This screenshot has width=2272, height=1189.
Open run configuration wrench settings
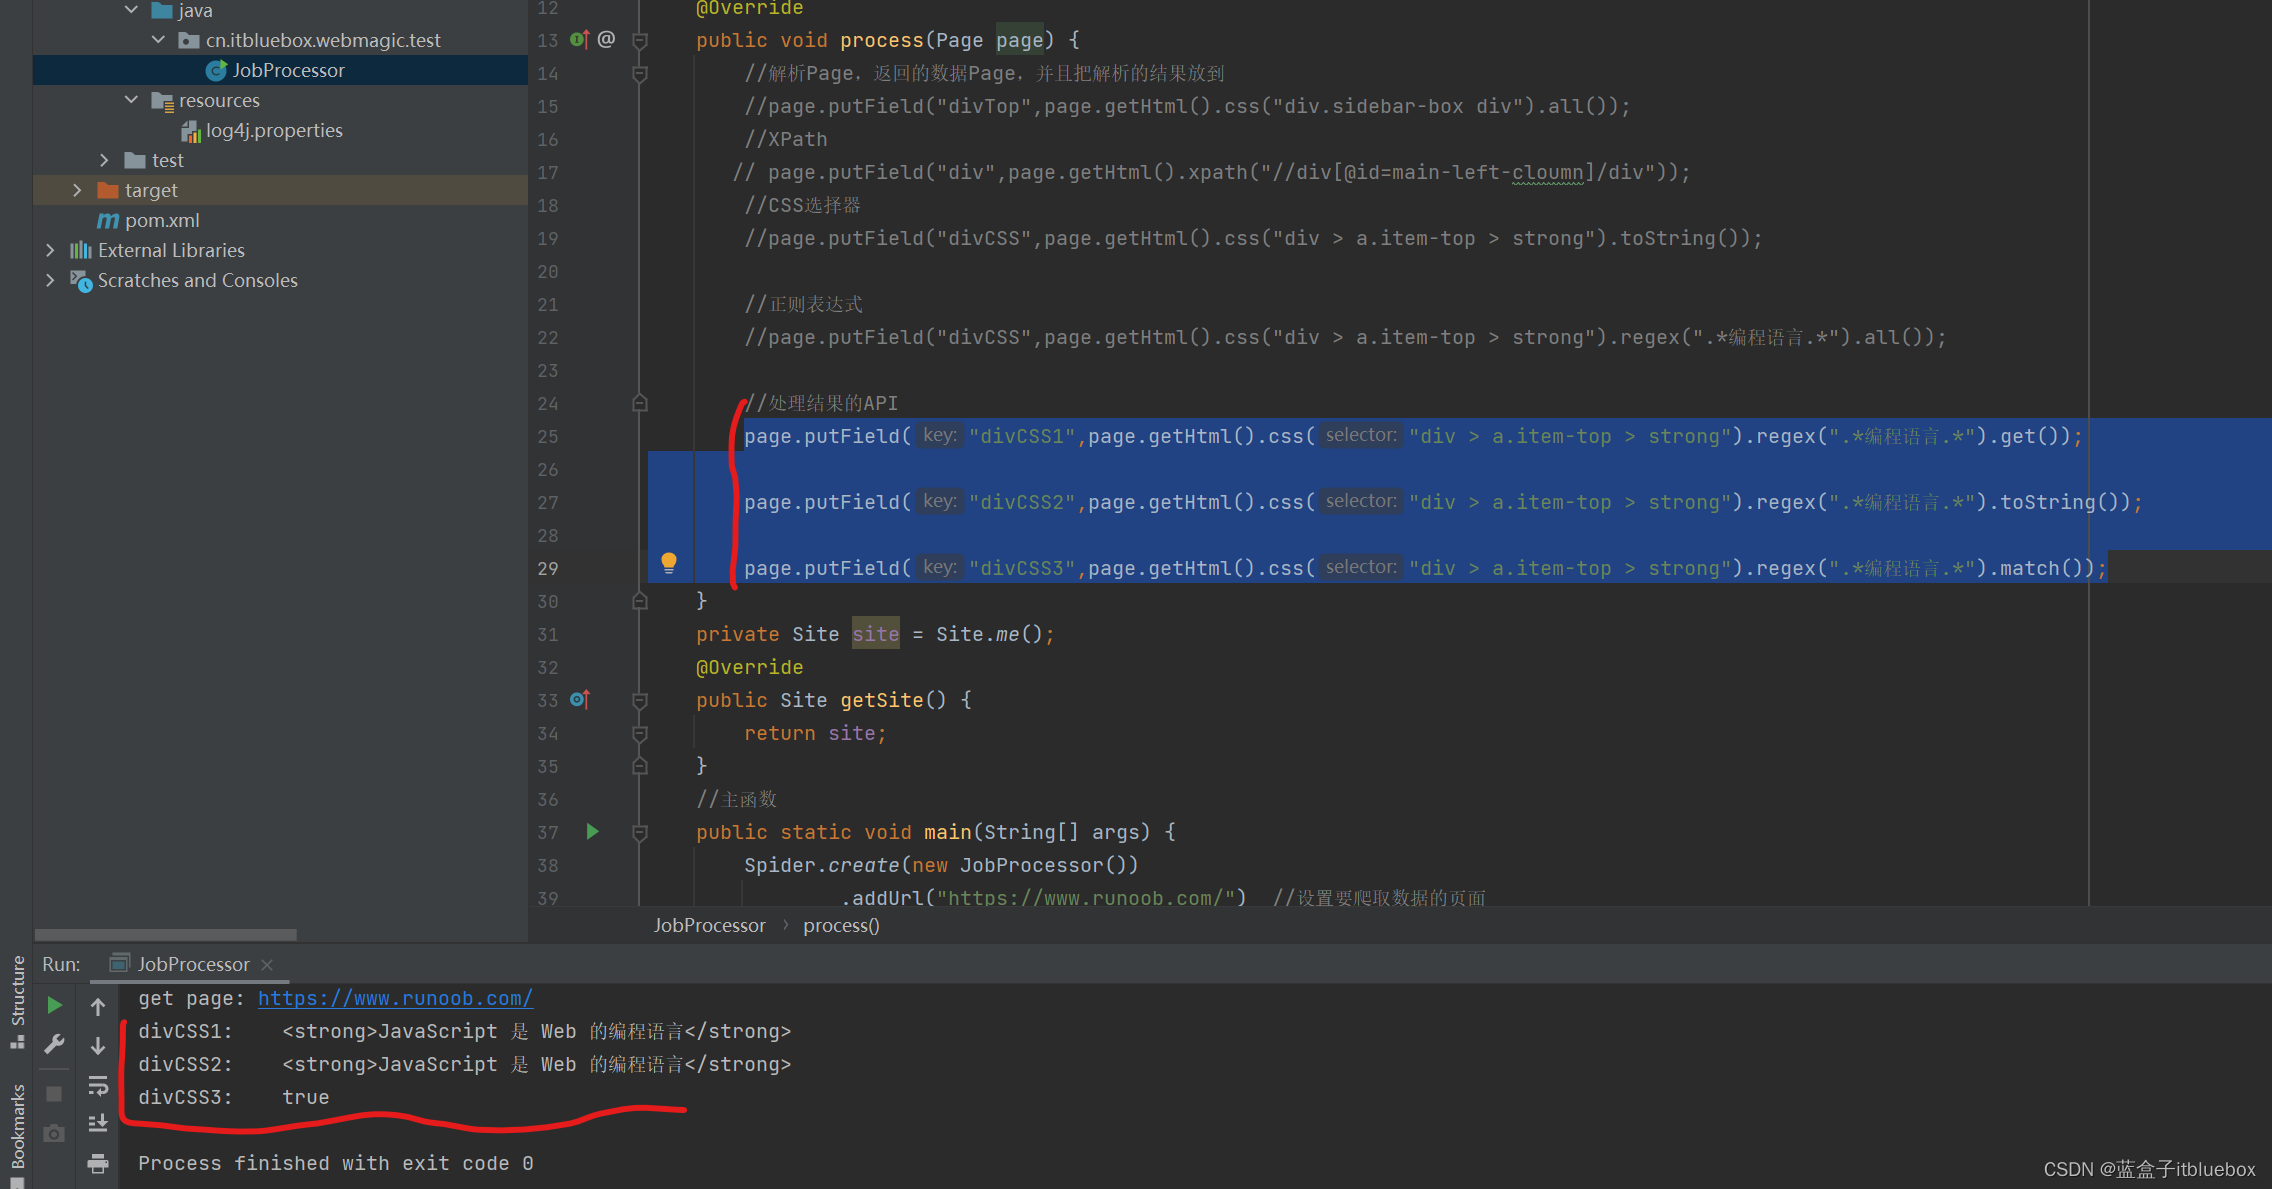pos(55,1044)
